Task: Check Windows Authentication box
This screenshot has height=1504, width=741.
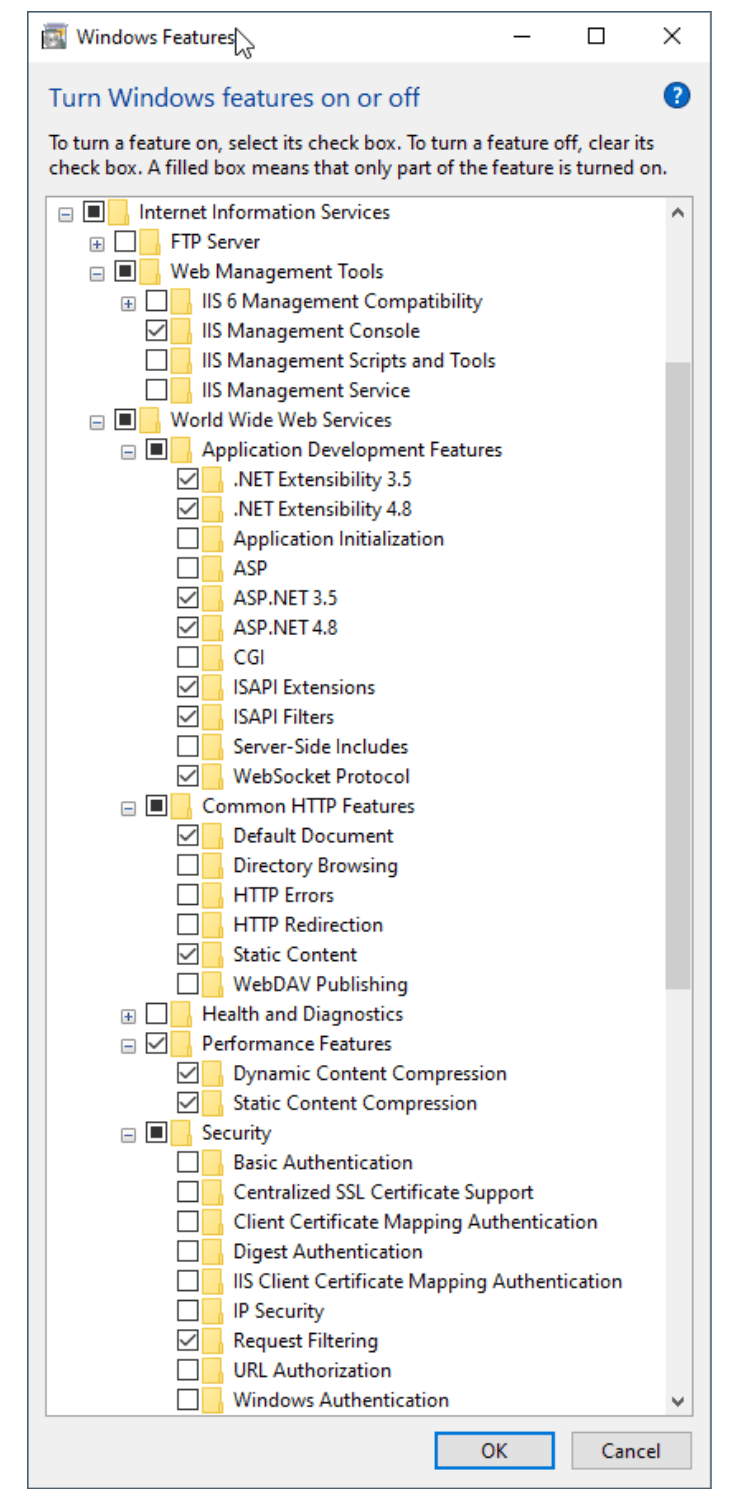Action: [187, 1400]
